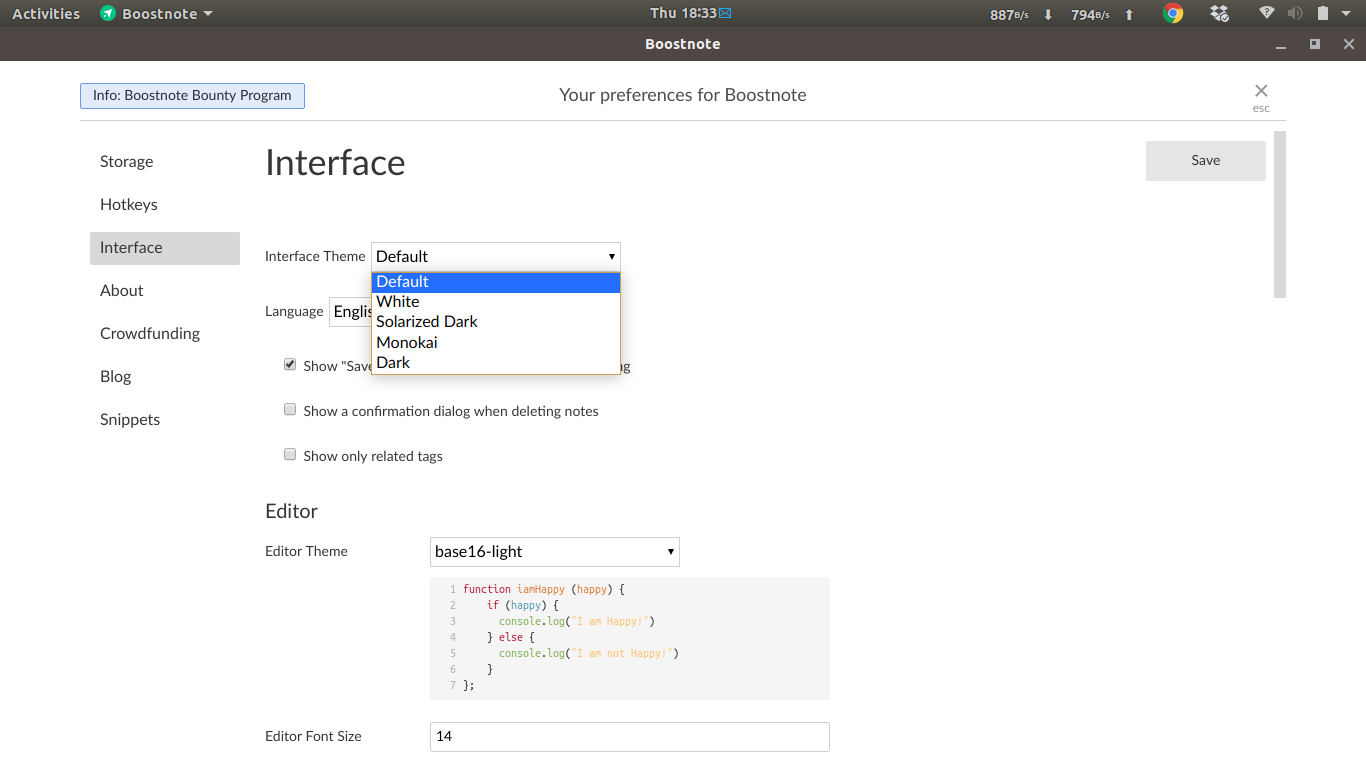The image size is (1366, 768).
Task: Click the mail envelope icon beside clock
Action: (x=725, y=13)
